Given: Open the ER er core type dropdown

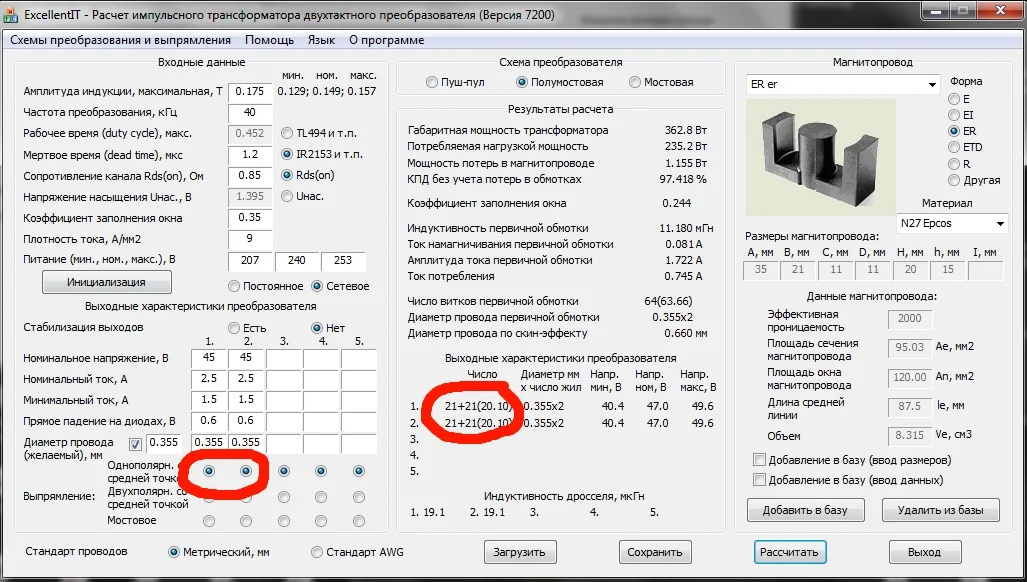Looking at the screenshot, I should coord(932,85).
